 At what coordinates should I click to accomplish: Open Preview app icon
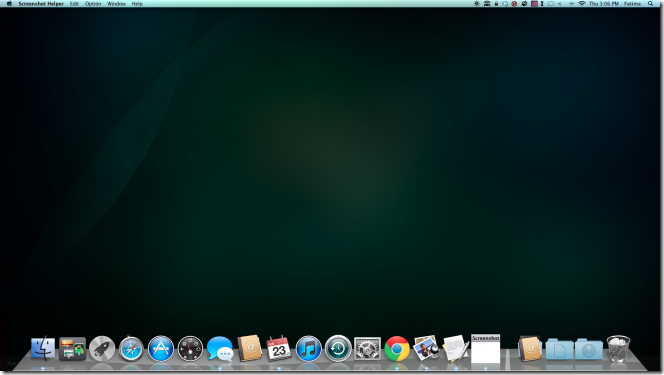click(x=426, y=348)
